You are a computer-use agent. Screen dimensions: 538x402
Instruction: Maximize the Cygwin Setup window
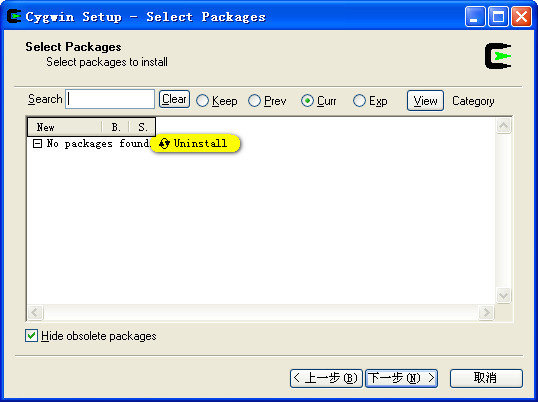498,16
